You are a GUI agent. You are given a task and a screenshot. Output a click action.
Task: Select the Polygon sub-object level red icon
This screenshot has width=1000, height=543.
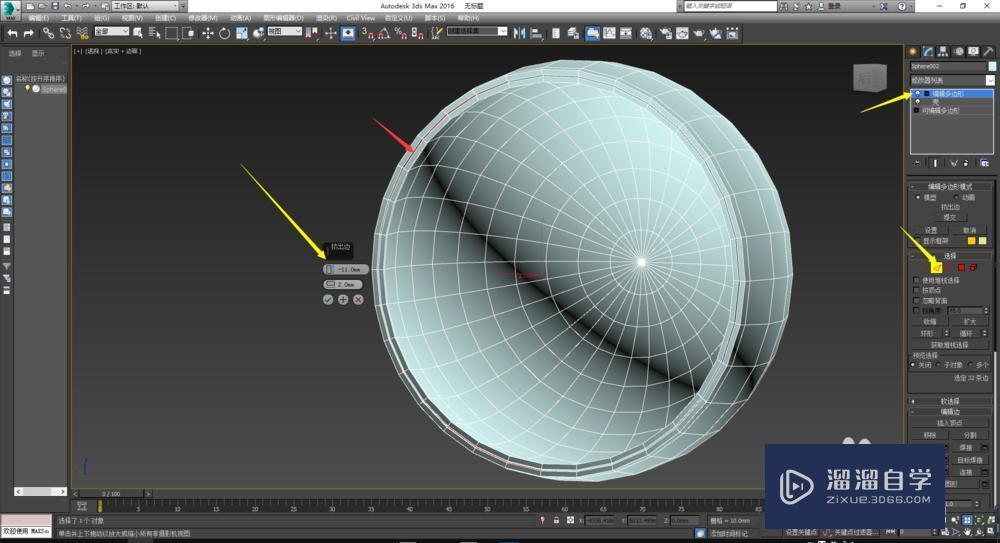(x=961, y=267)
